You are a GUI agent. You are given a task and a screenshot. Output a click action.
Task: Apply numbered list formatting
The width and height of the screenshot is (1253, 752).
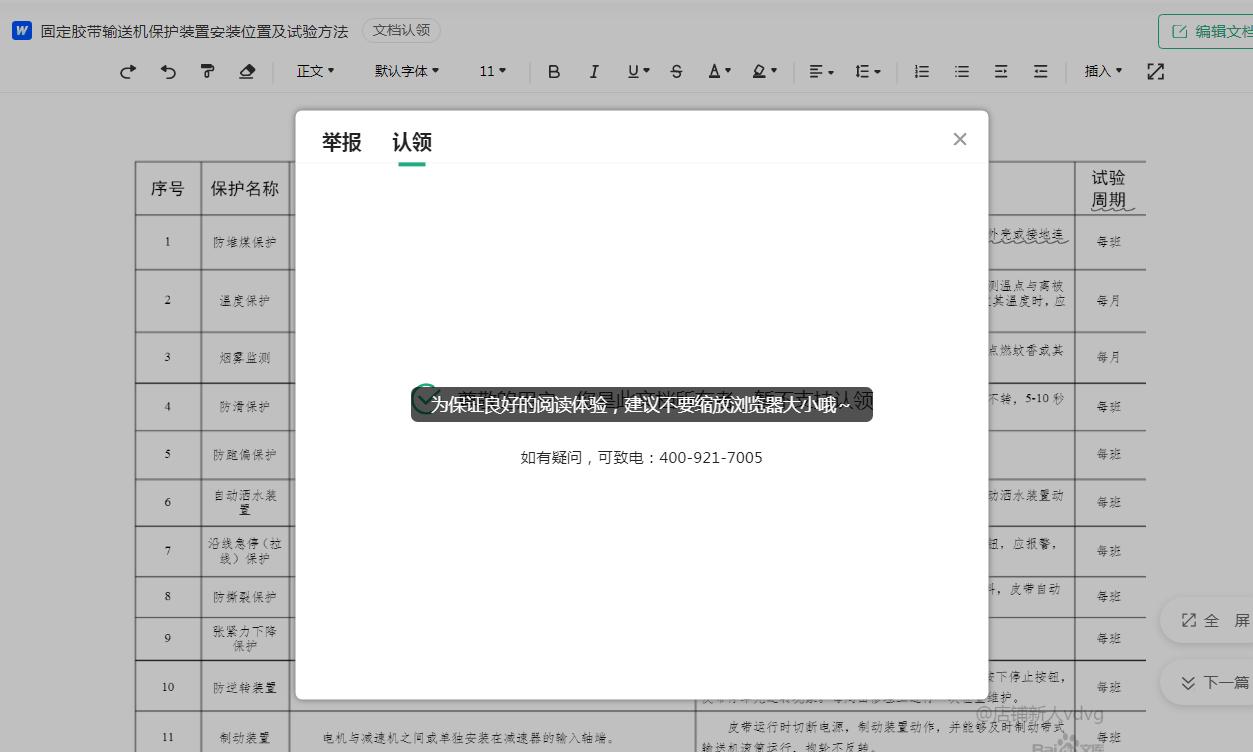tap(921, 71)
